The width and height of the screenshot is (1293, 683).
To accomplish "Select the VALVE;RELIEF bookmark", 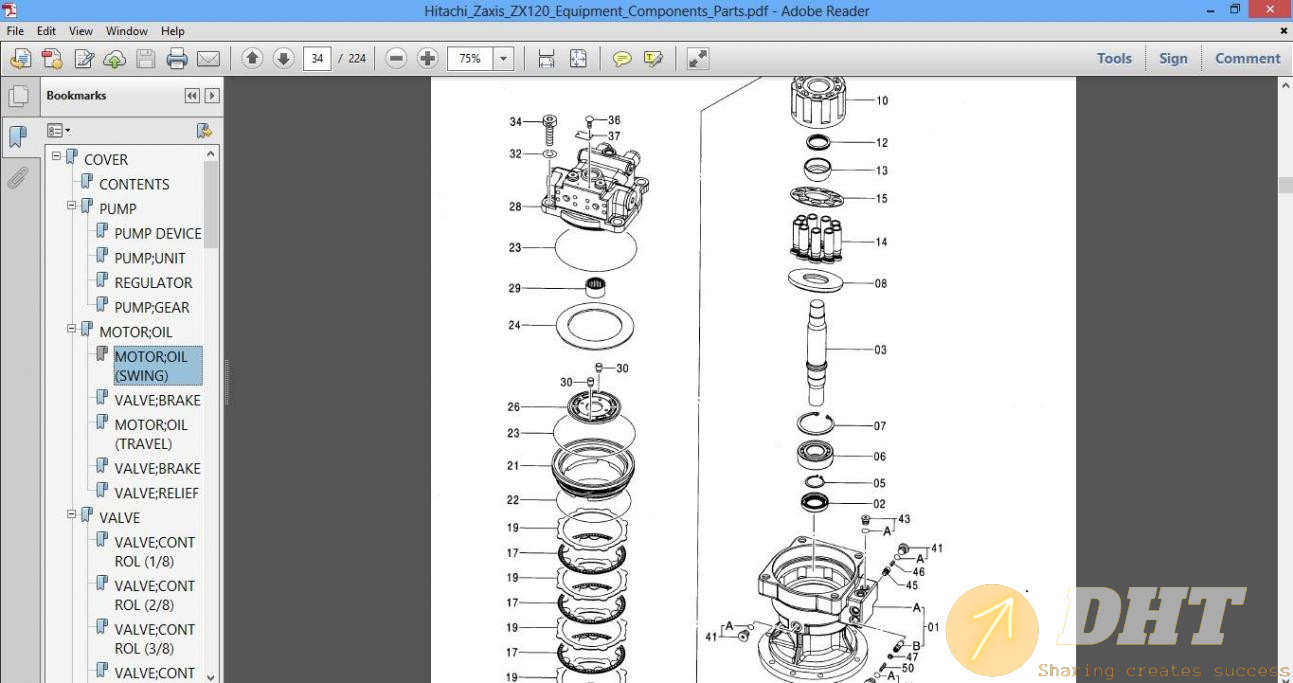I will click(x=157, y=493).
